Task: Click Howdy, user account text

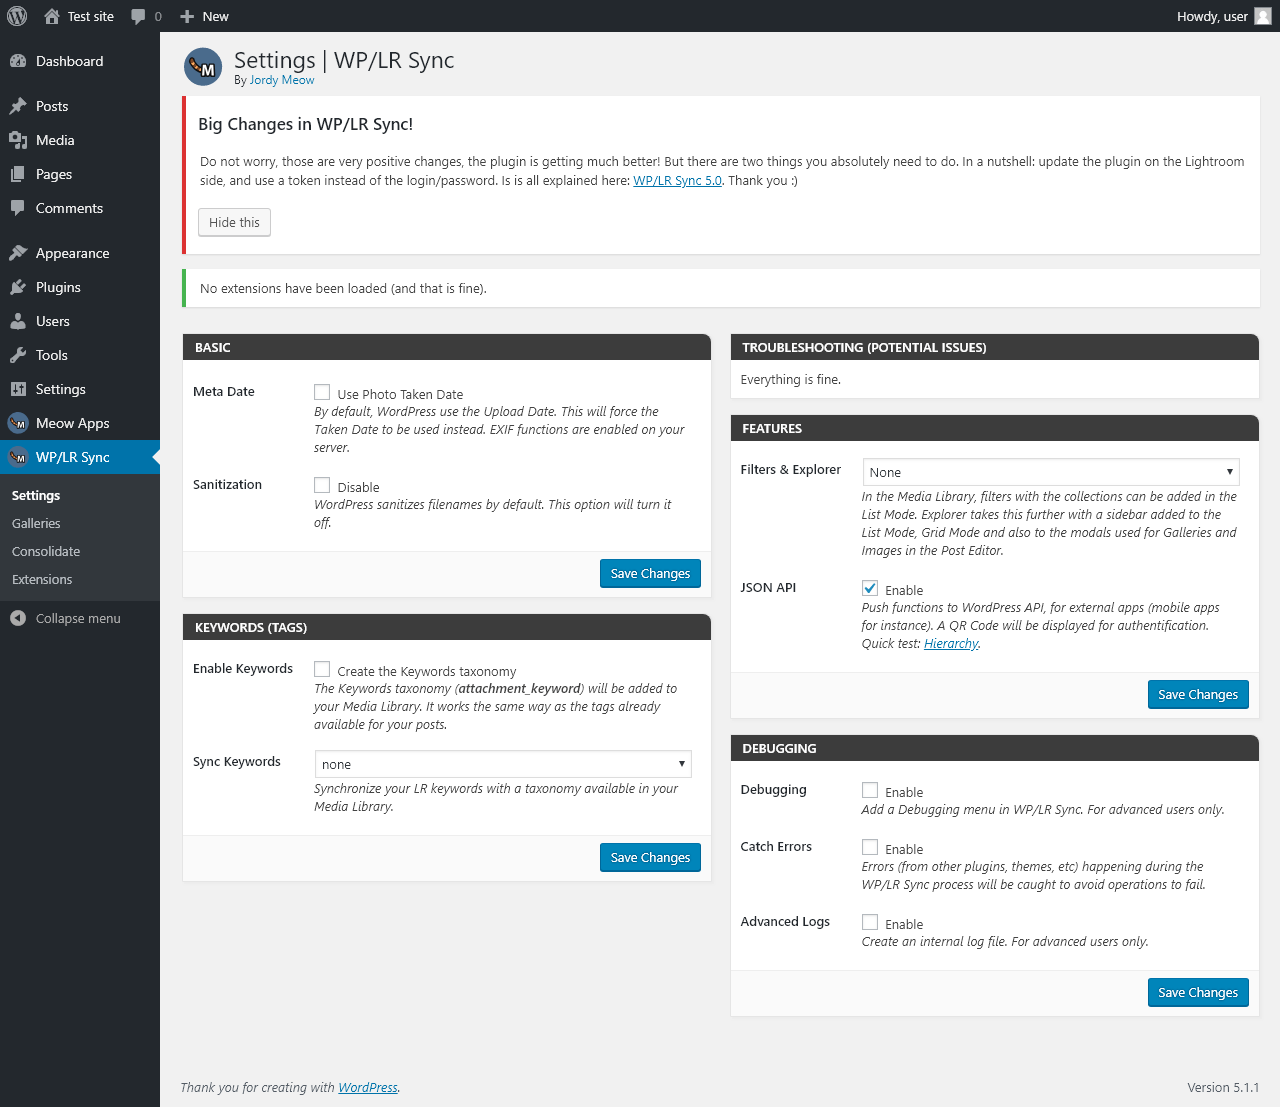Action: [x=1212, y=16]
